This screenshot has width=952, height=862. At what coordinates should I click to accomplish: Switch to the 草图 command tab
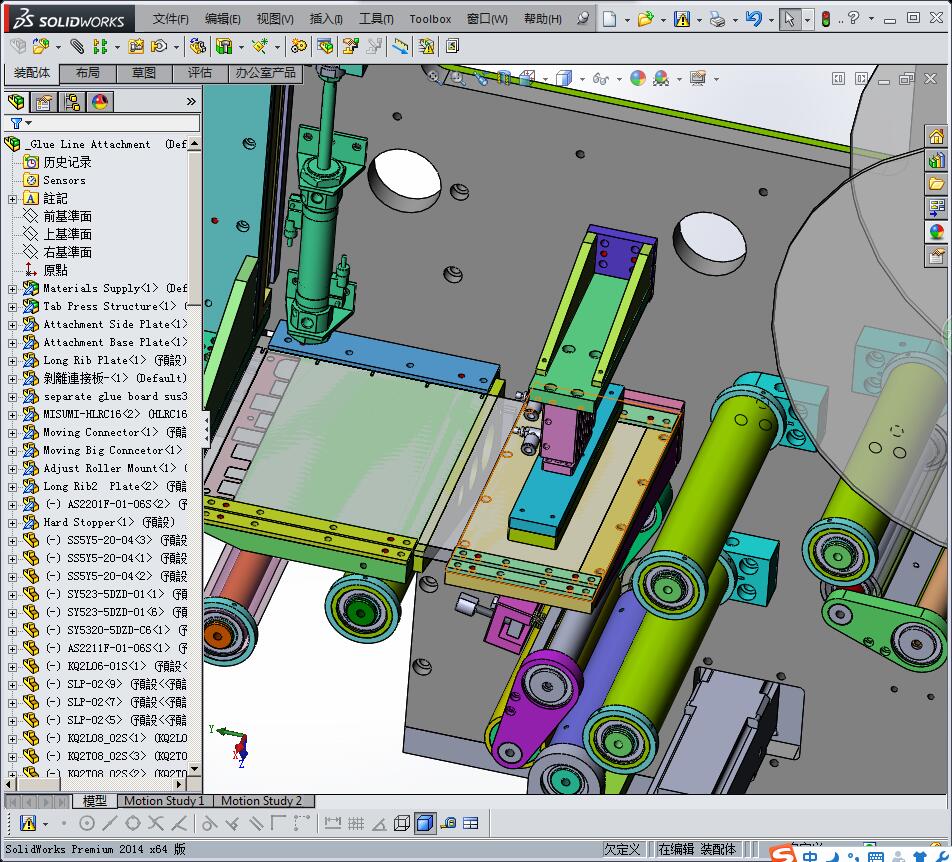144,73
